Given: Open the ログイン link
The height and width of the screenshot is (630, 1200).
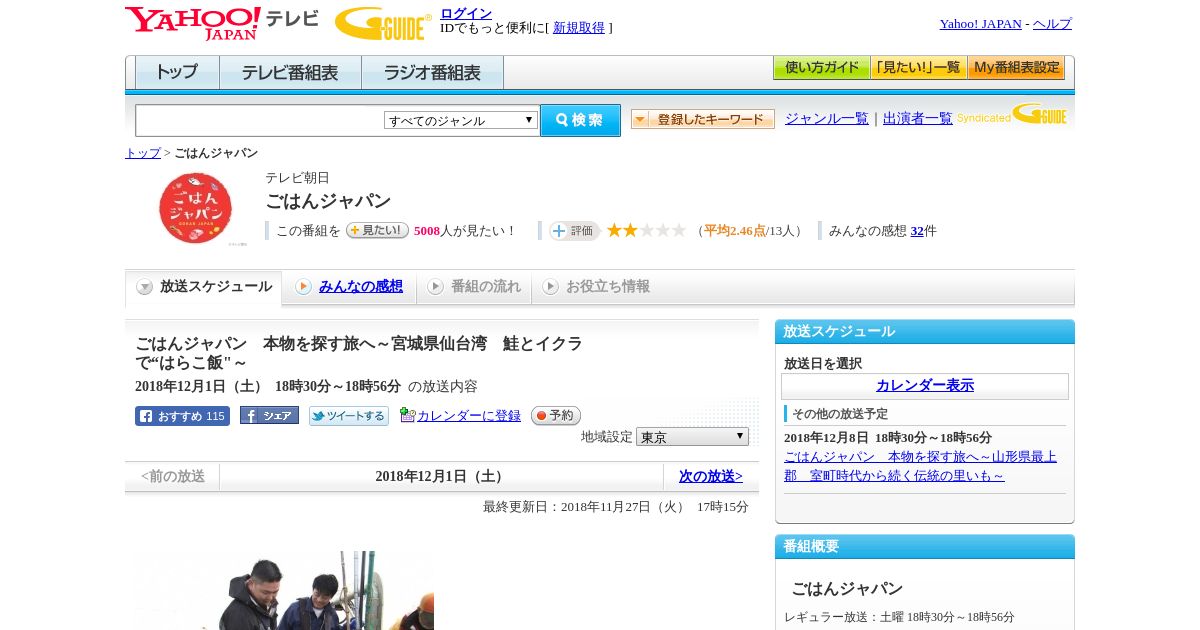Looking at the screenshot, I should 466,13.
